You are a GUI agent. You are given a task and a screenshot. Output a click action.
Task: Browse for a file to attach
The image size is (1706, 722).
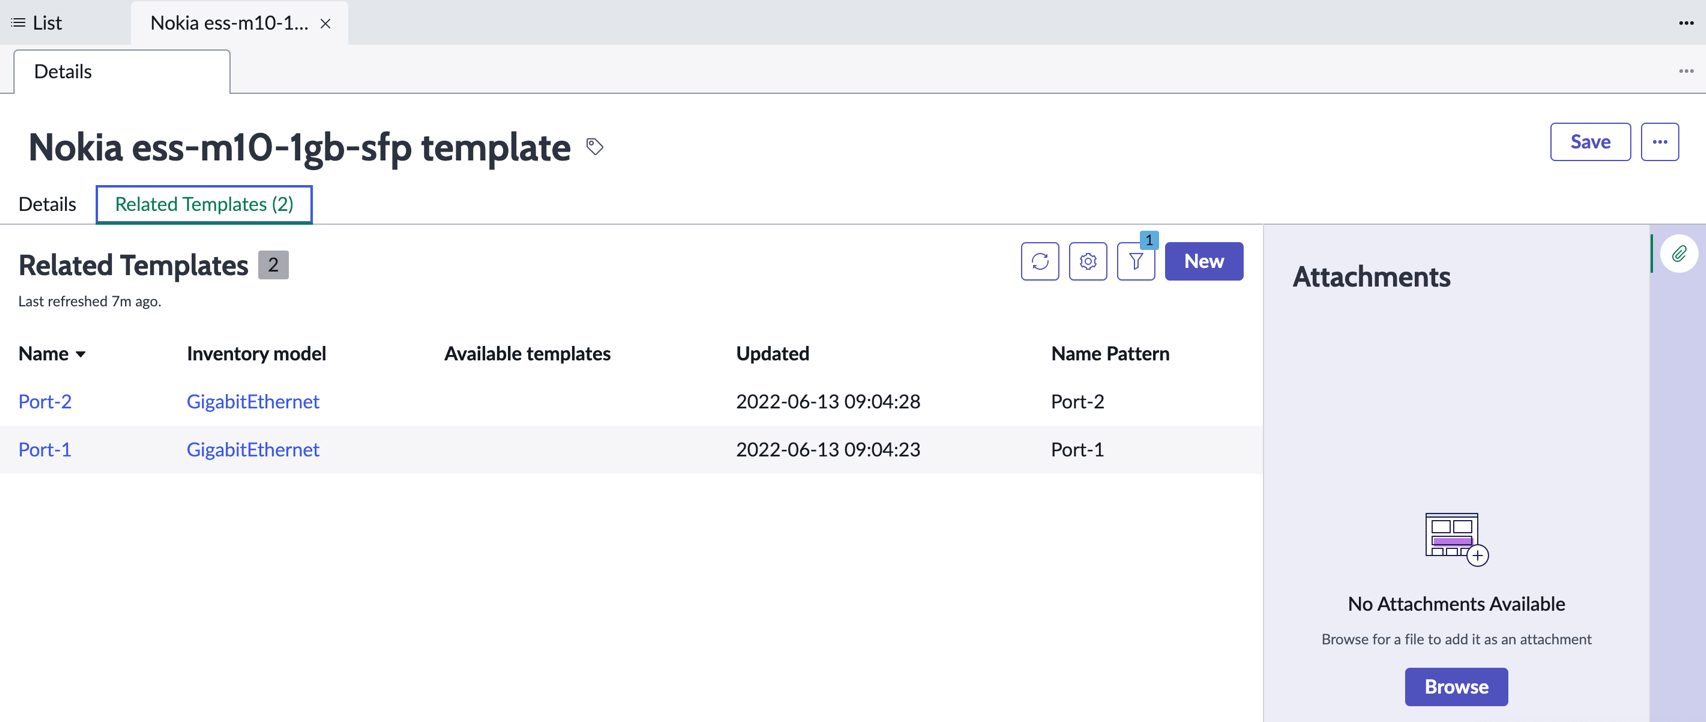(1456, 687)
